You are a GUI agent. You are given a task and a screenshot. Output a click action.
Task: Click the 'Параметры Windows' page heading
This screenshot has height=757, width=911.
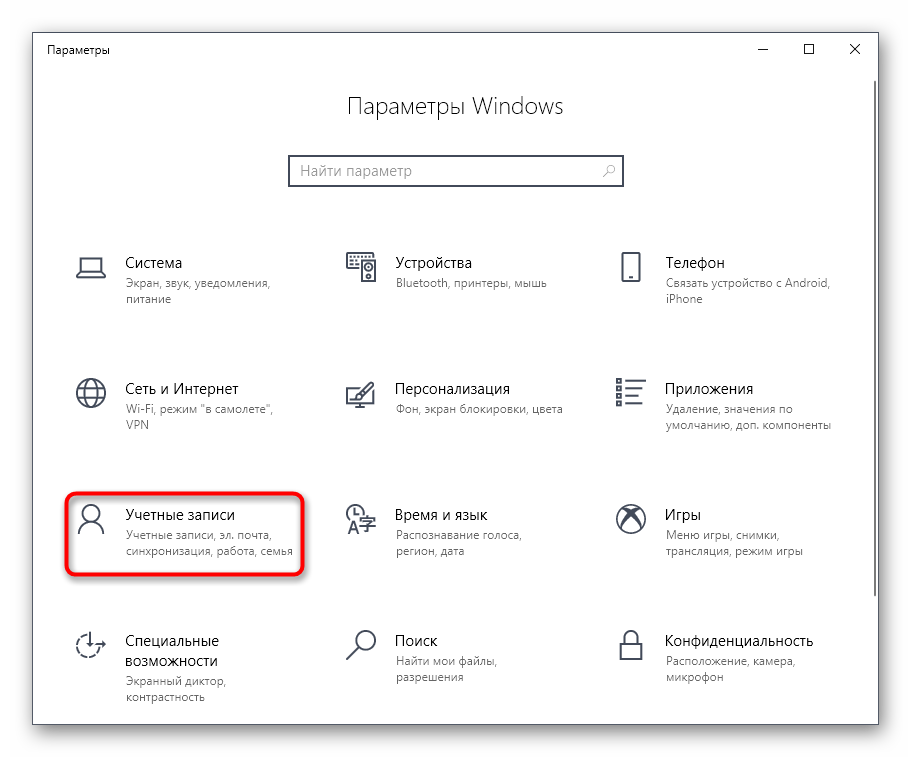point(456,107)
